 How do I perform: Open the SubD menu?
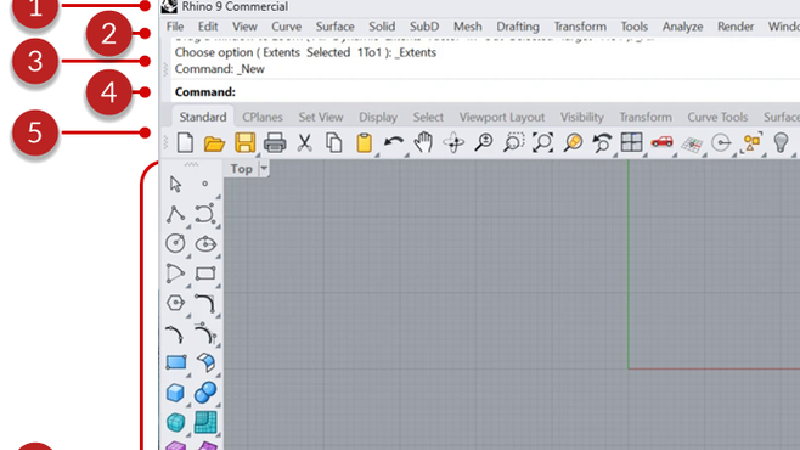click(x=424, y=27)
